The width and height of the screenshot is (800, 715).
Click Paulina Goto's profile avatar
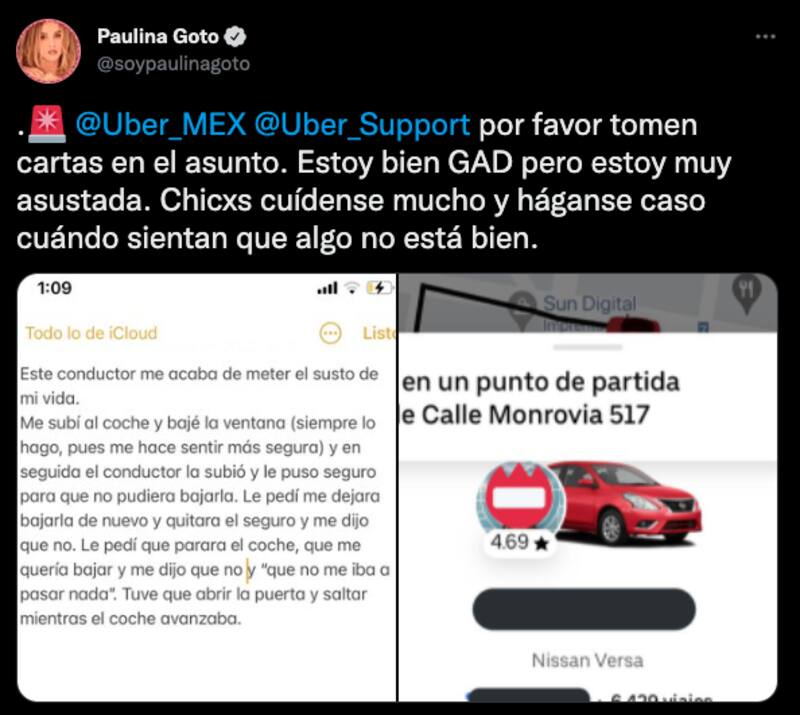click(x=48, y=51)
